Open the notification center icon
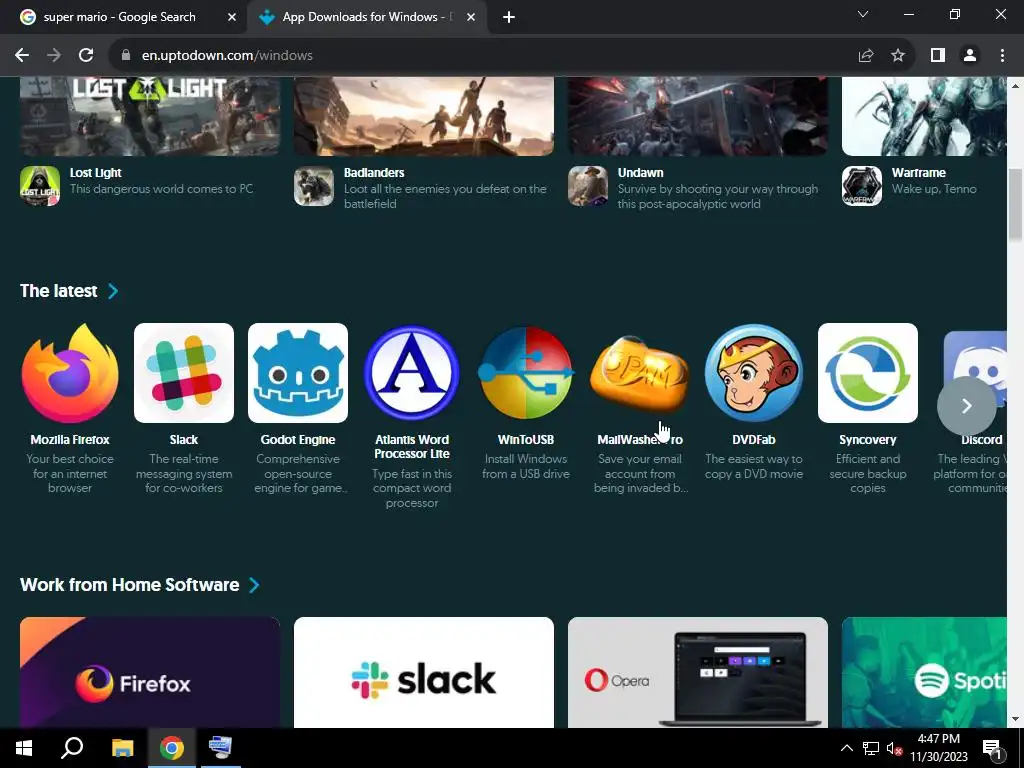Screen dimensions: 1024x768 (x=991, y=748)
